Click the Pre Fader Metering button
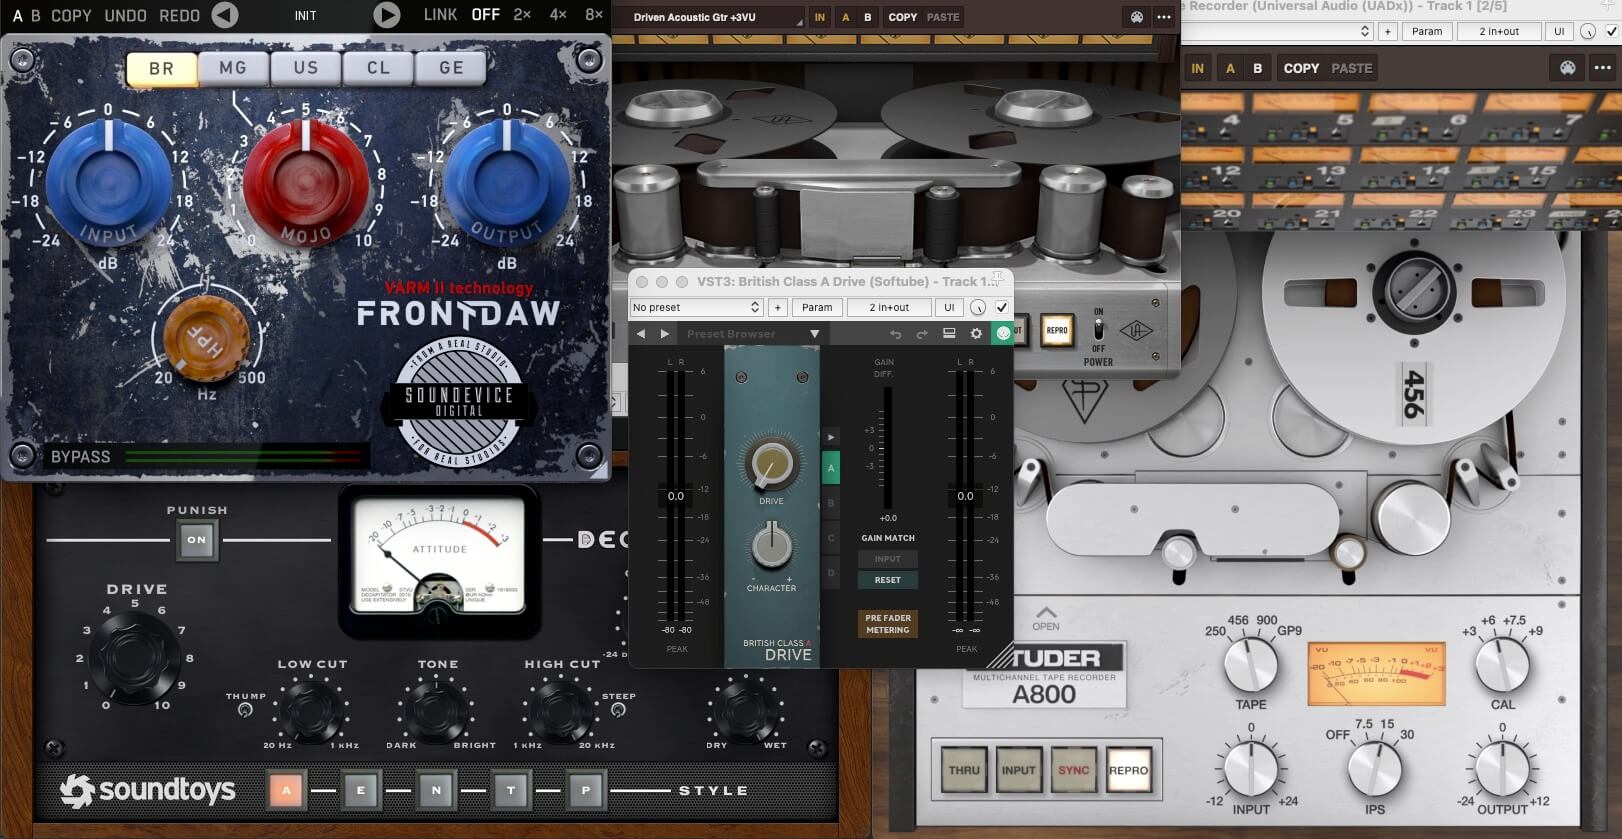 tap(887, 624)
